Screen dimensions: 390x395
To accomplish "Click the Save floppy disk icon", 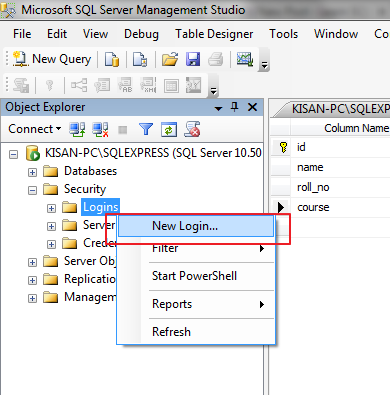I will 193,60.
